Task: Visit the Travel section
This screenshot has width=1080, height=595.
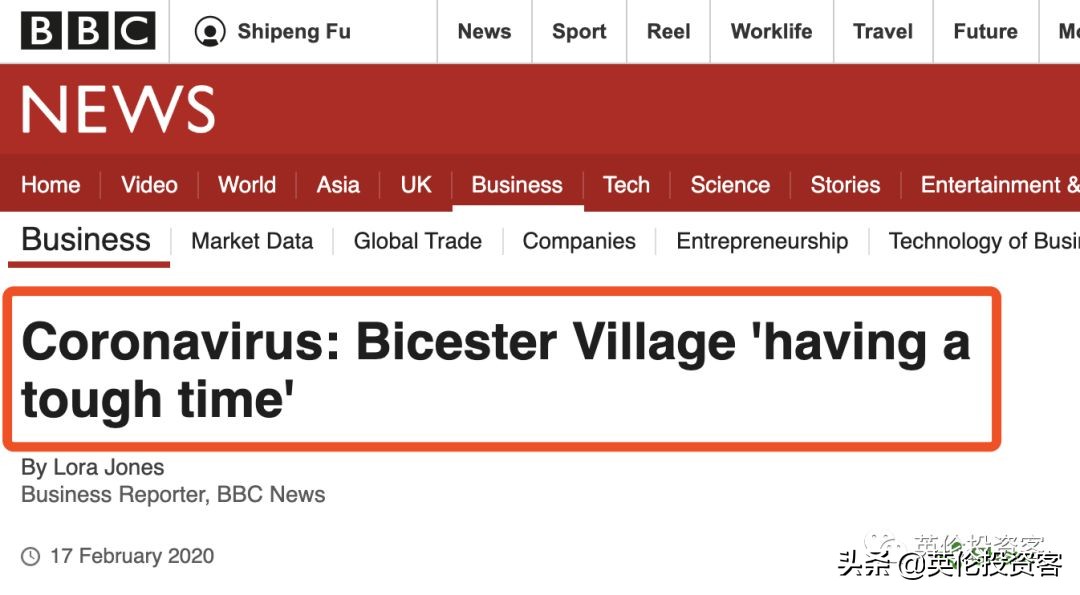Action: 882,31
